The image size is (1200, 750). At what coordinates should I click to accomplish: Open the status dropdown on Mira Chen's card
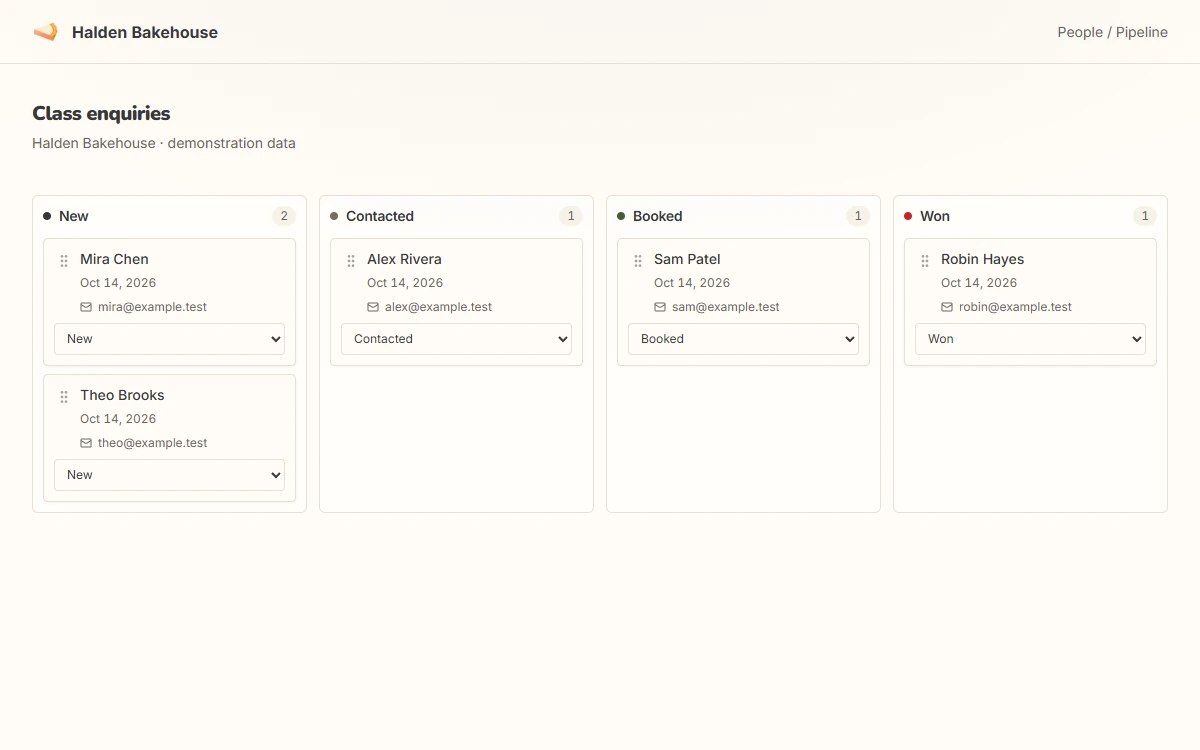click(169, 339)
